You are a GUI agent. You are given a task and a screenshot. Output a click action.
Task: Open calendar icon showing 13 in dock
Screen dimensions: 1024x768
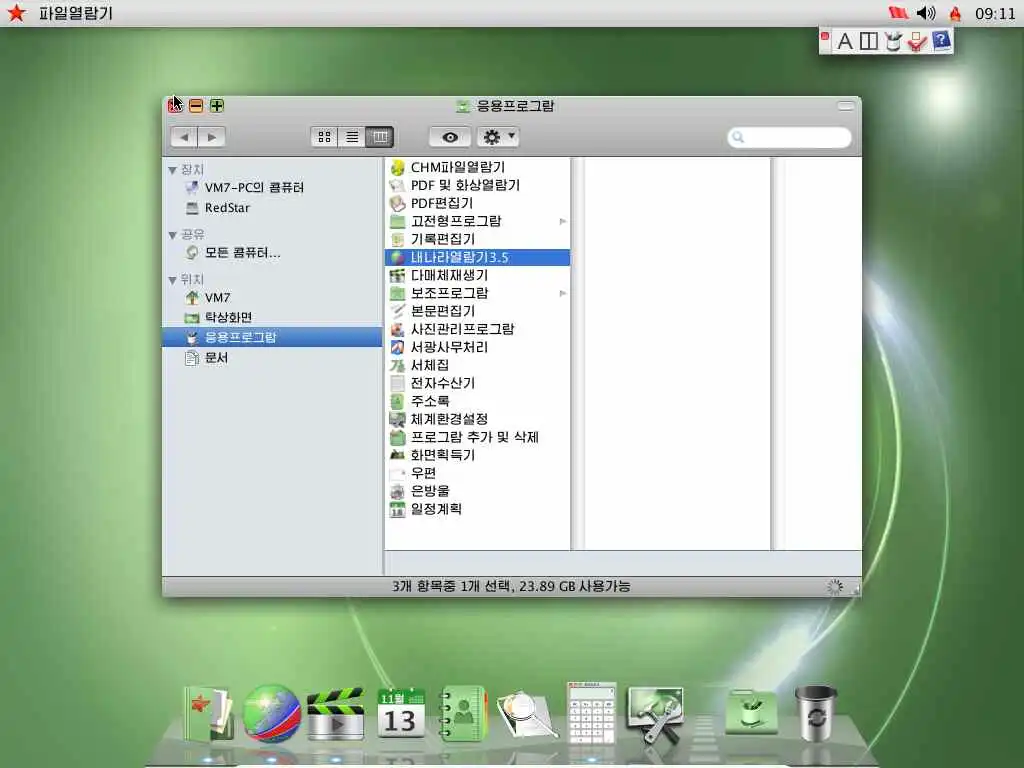(401, 713)
